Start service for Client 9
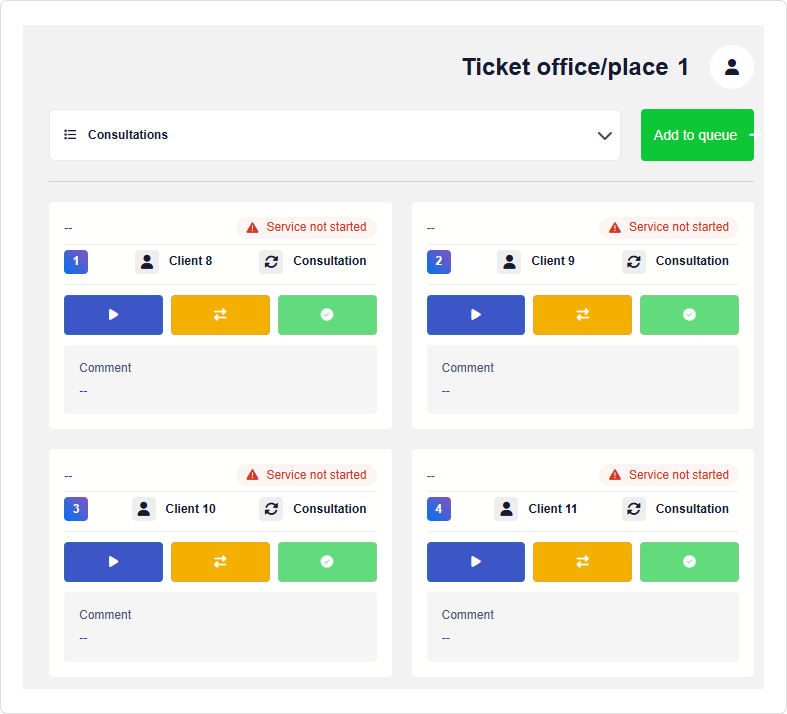Viewport: 787px width, 714px height. pos(476,315)
